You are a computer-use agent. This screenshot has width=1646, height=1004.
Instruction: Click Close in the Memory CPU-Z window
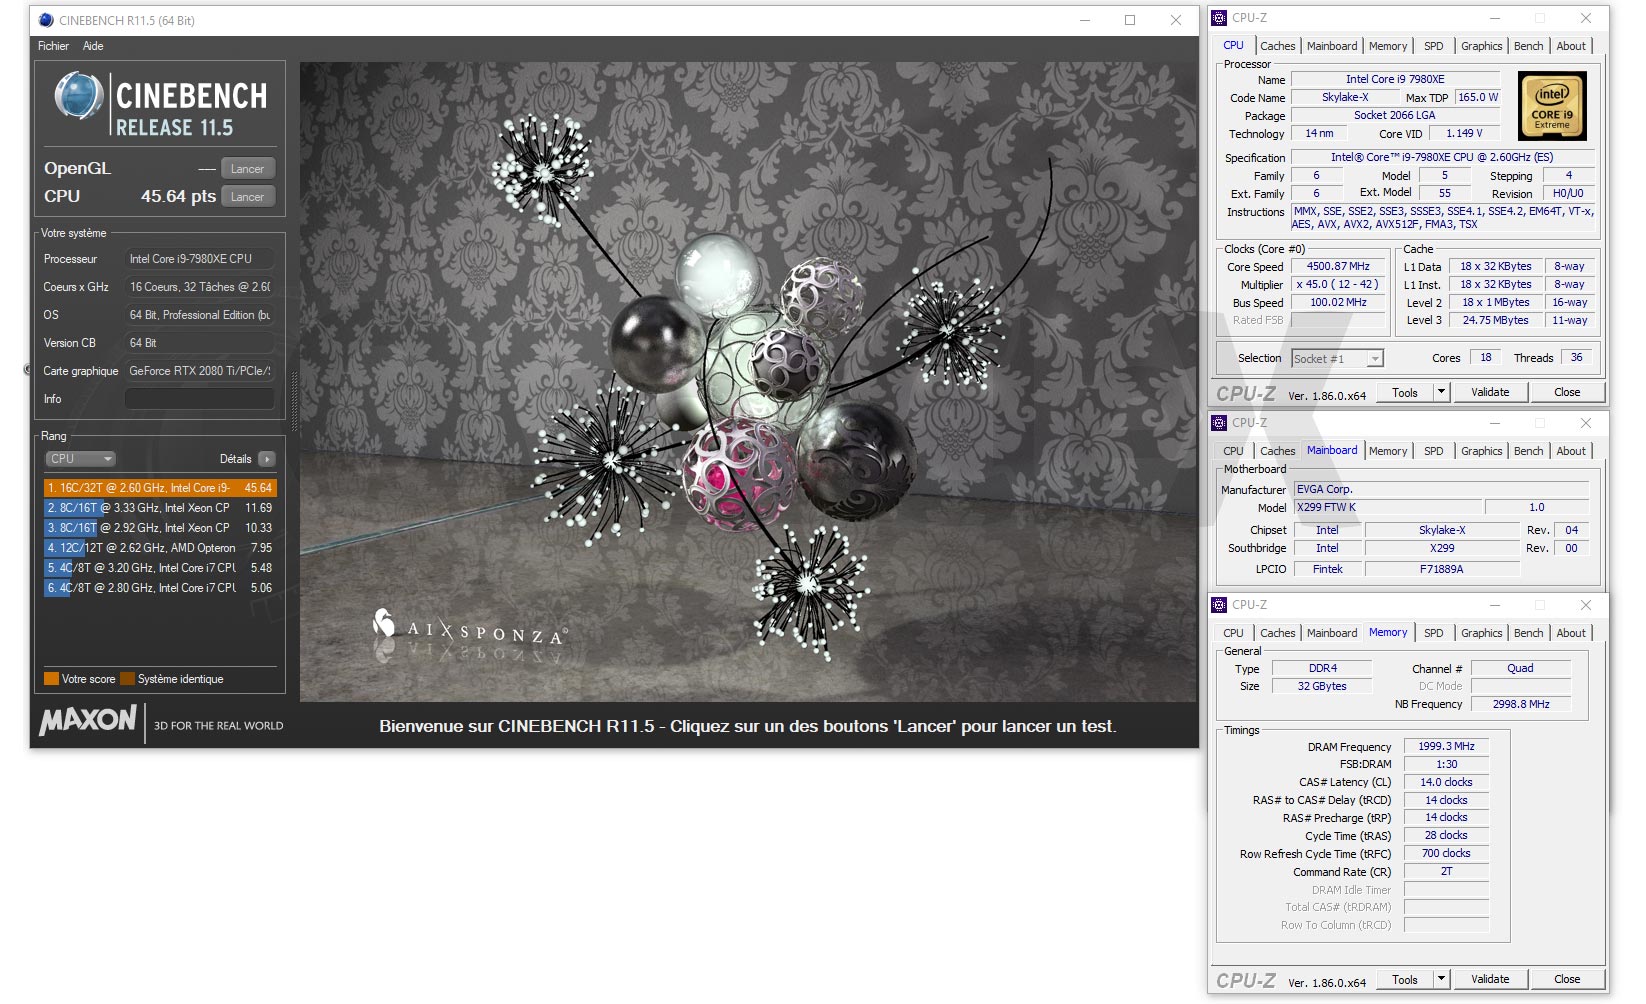coord(1567,980)
